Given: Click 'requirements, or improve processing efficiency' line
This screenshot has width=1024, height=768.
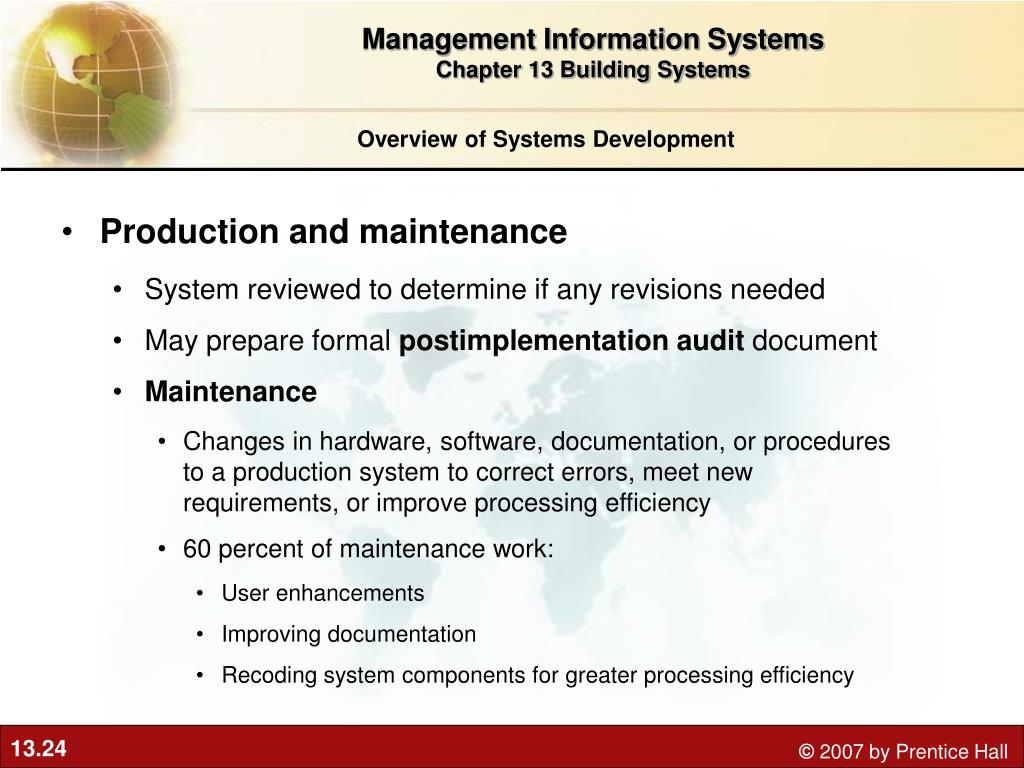Looking at the screenshot, I should click(447, 503).
